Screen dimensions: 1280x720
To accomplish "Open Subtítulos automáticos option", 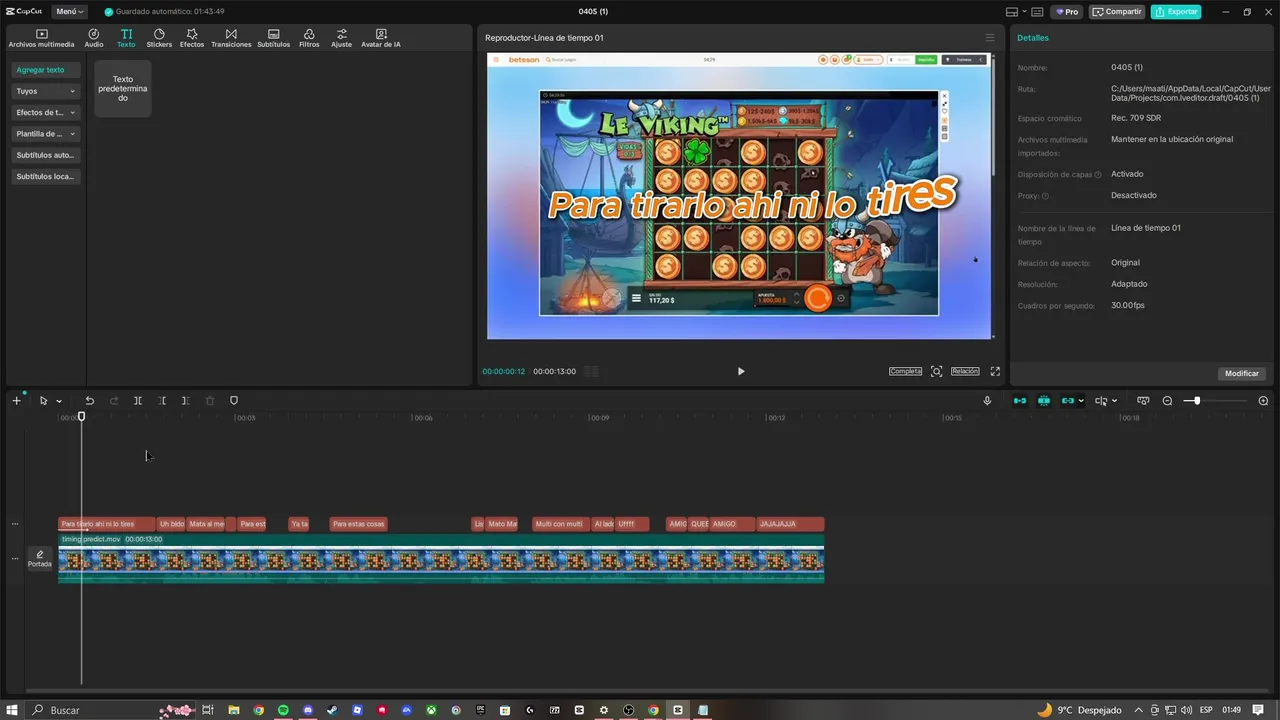I will [46, 155].
